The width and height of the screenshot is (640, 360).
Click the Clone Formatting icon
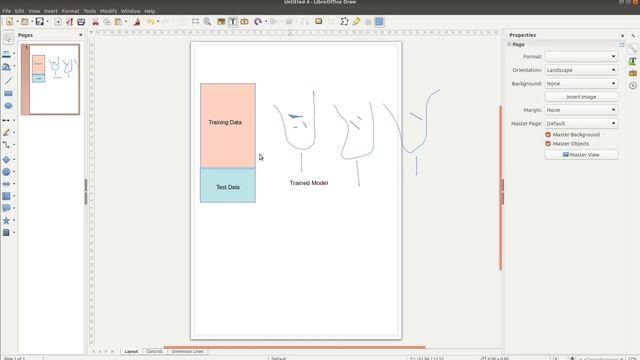tap(137, 22)
